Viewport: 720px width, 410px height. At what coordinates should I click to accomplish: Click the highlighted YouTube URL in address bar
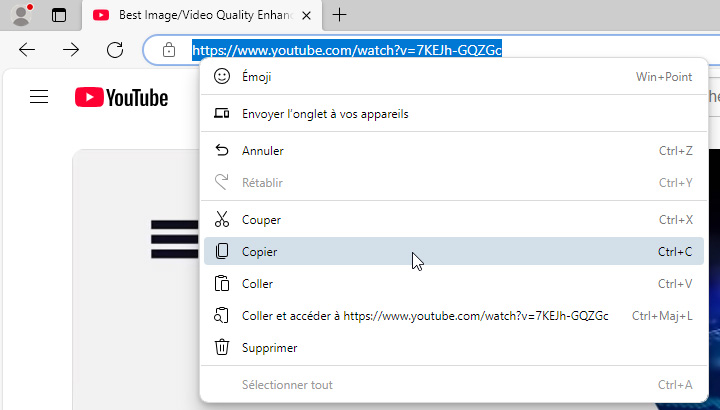347,50
